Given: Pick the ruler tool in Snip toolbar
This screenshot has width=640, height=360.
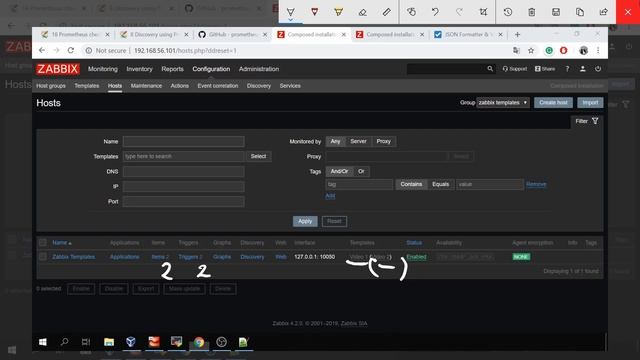Looking at the screenshot, I should [387, 12].
